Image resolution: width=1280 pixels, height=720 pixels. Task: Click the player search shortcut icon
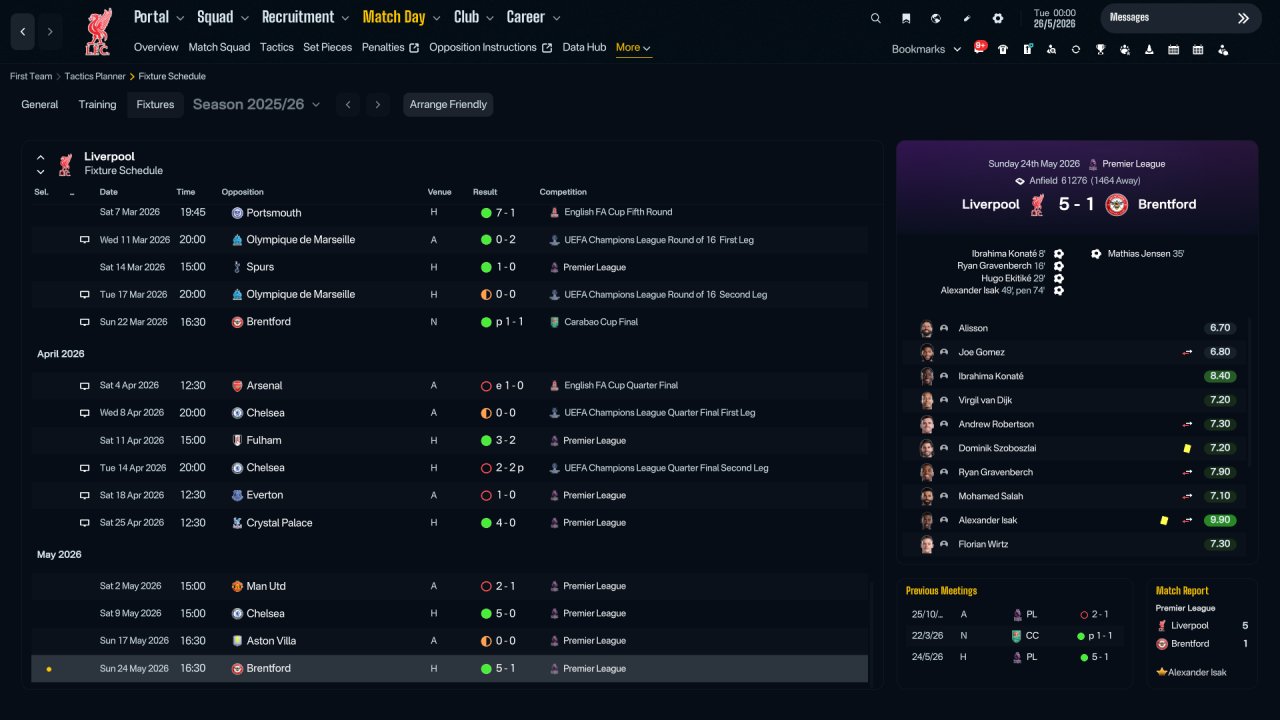1051,49
